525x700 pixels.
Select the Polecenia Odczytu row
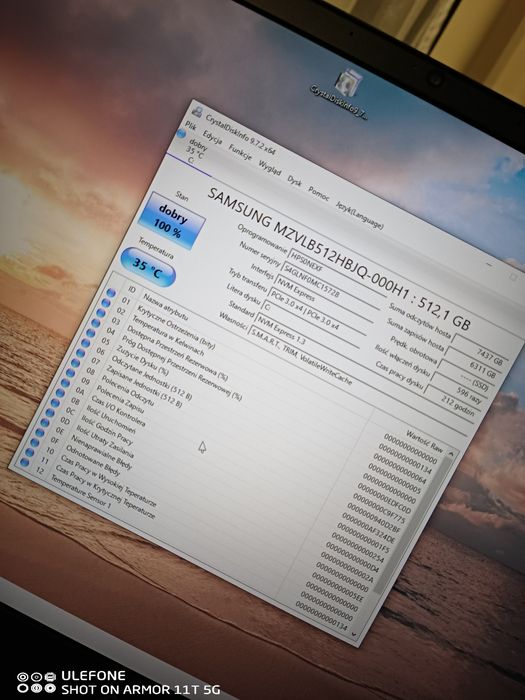[x=127, y=391]
